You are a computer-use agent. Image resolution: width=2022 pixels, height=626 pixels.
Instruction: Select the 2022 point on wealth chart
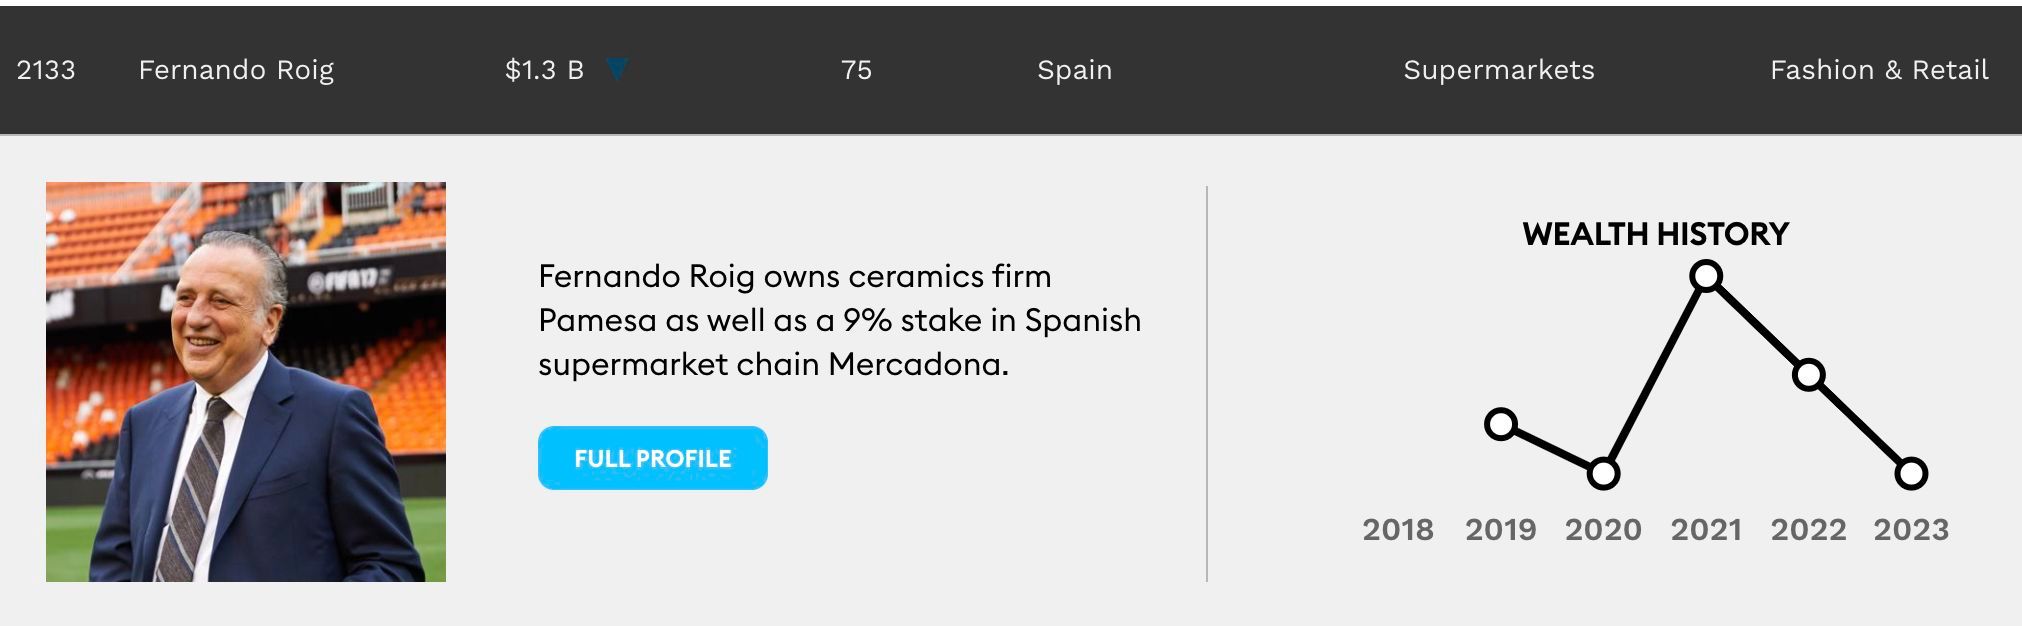point(1808,375)
